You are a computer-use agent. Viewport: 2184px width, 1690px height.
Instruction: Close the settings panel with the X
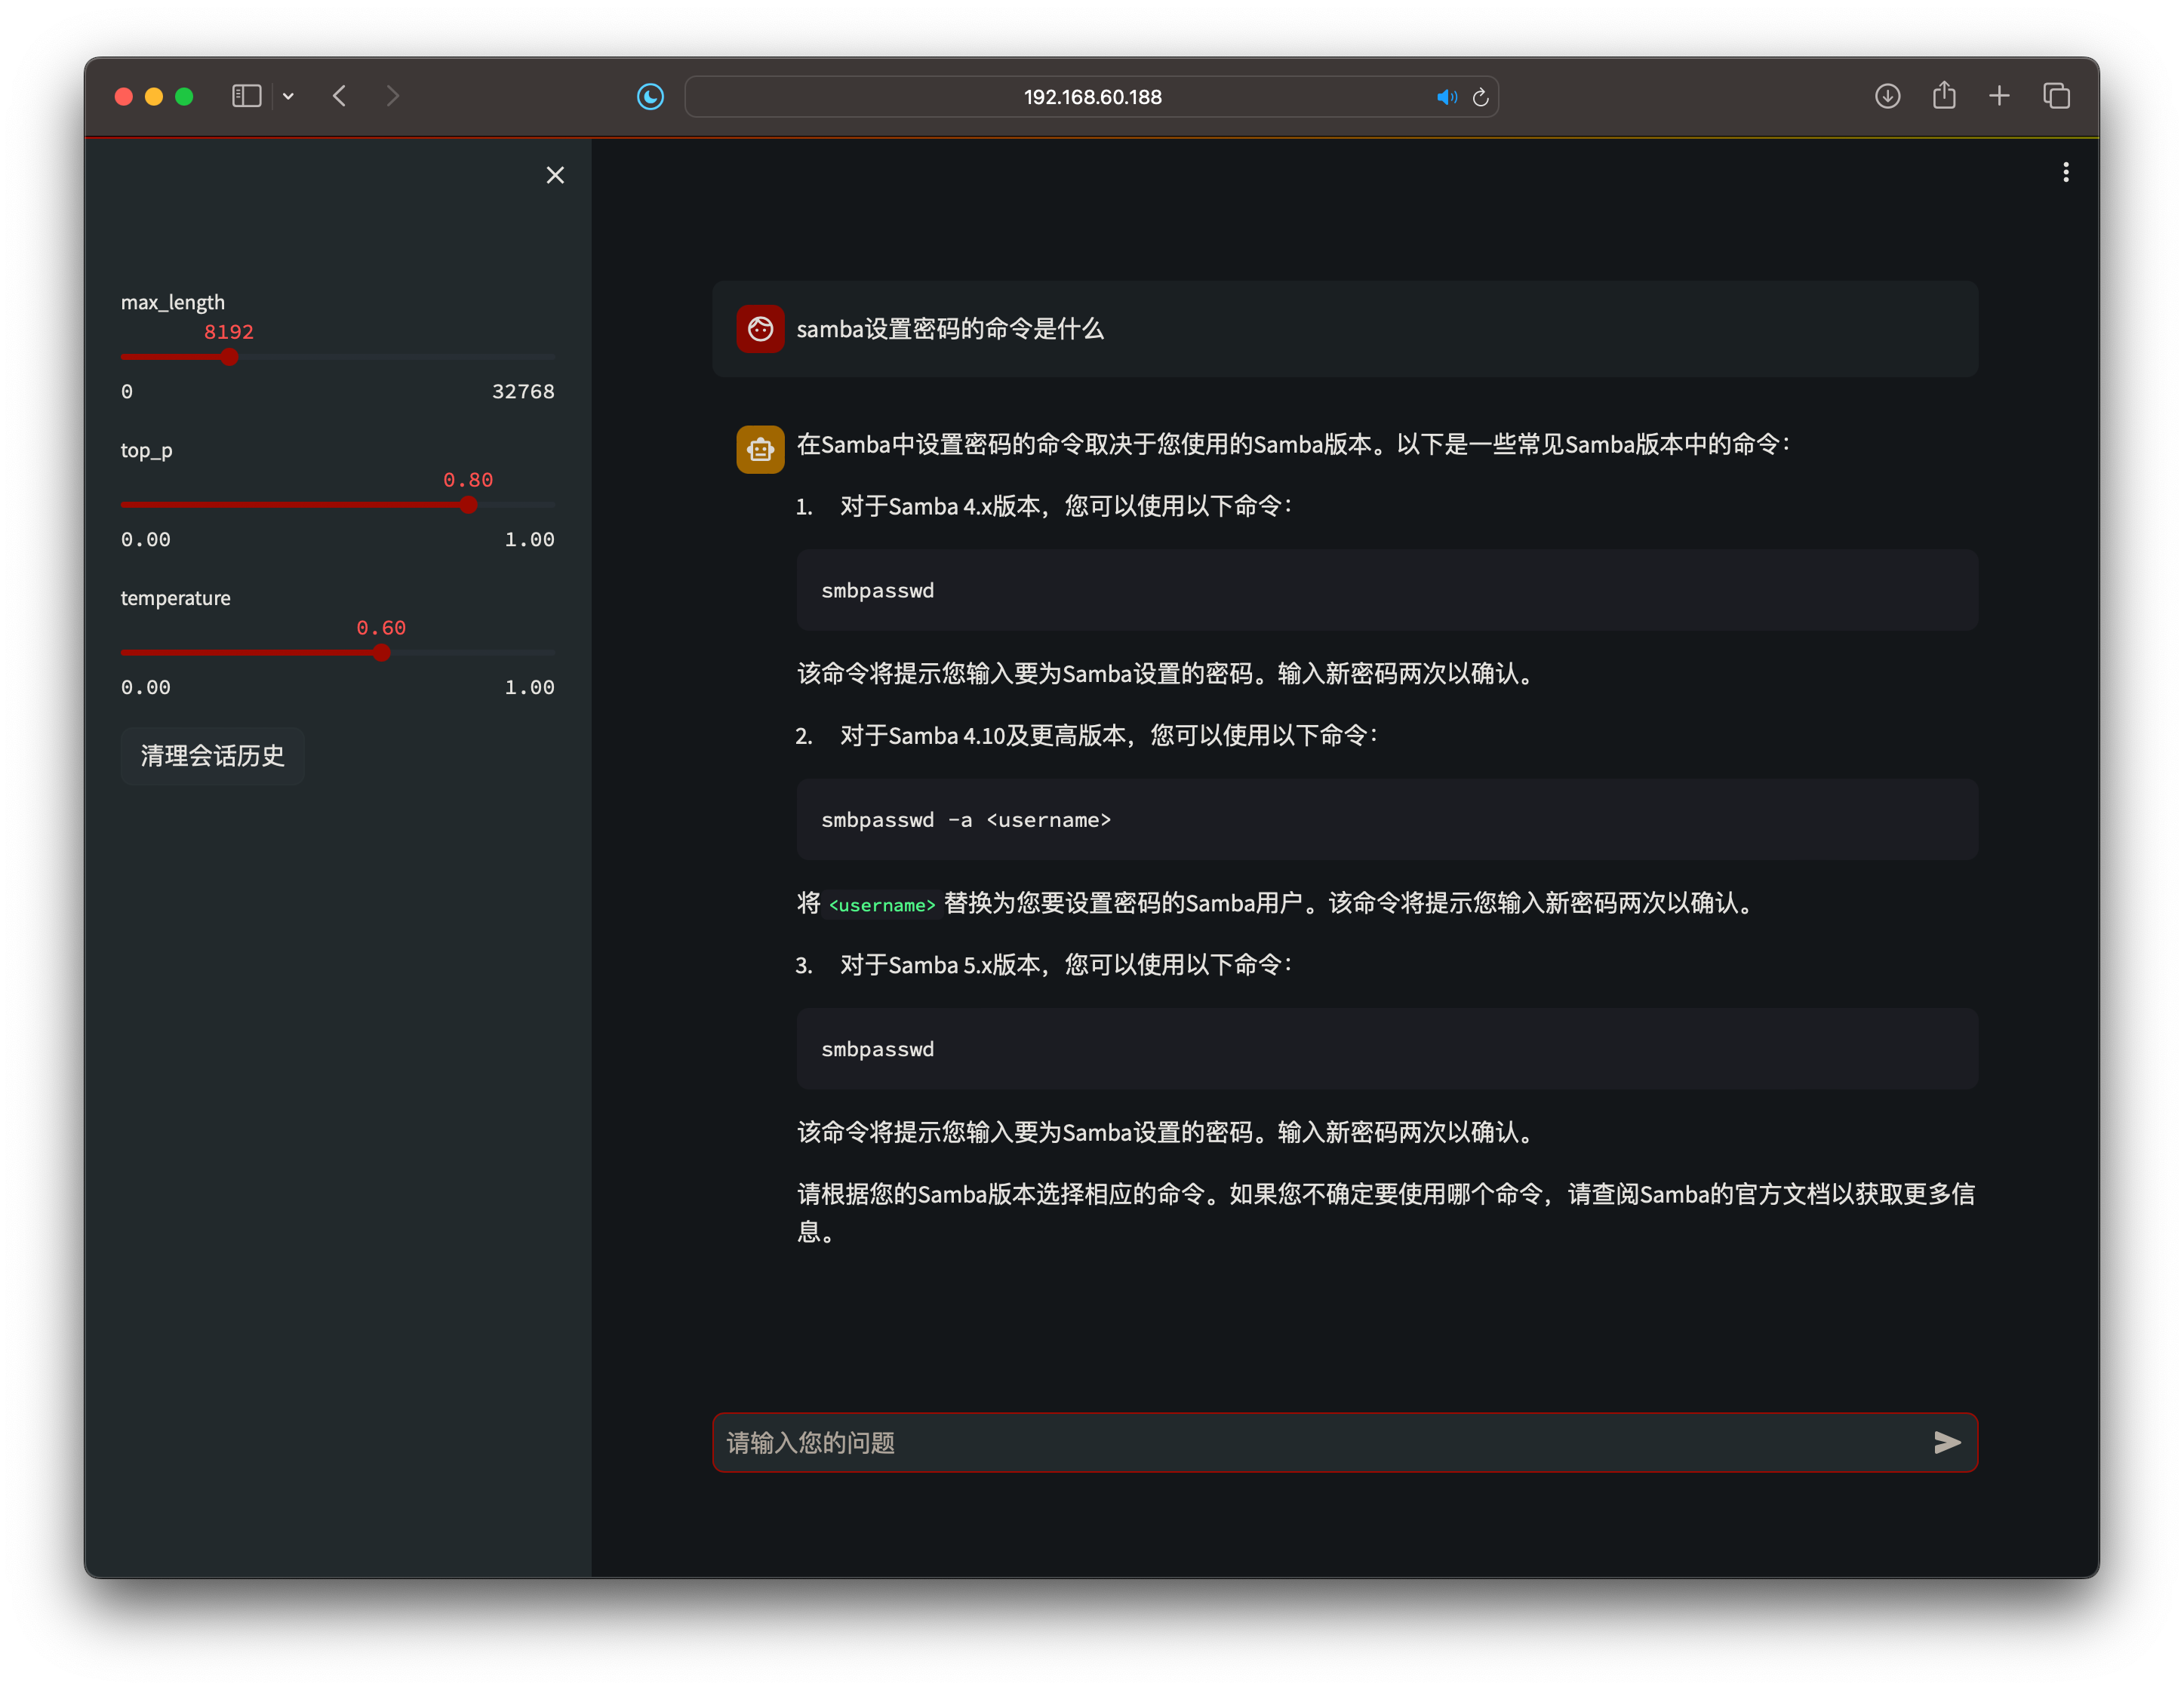click(x=556, y=175)
